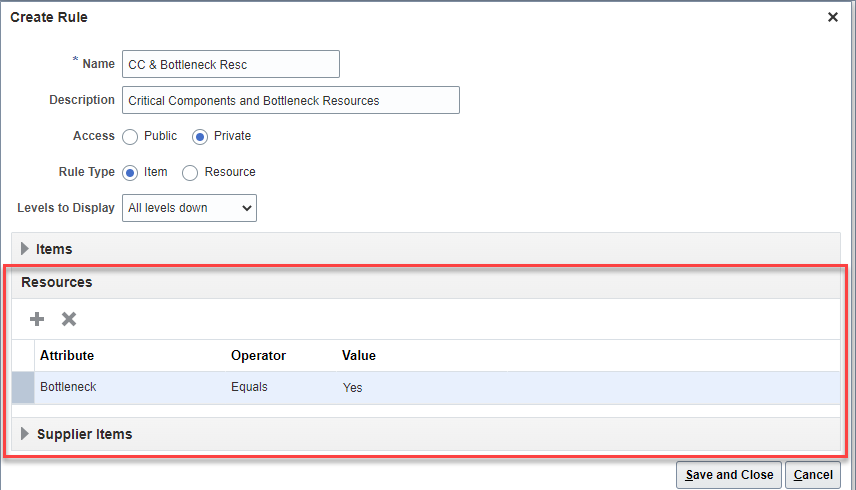Open the Levels to Display dropdown

click(x=189, y=208)
